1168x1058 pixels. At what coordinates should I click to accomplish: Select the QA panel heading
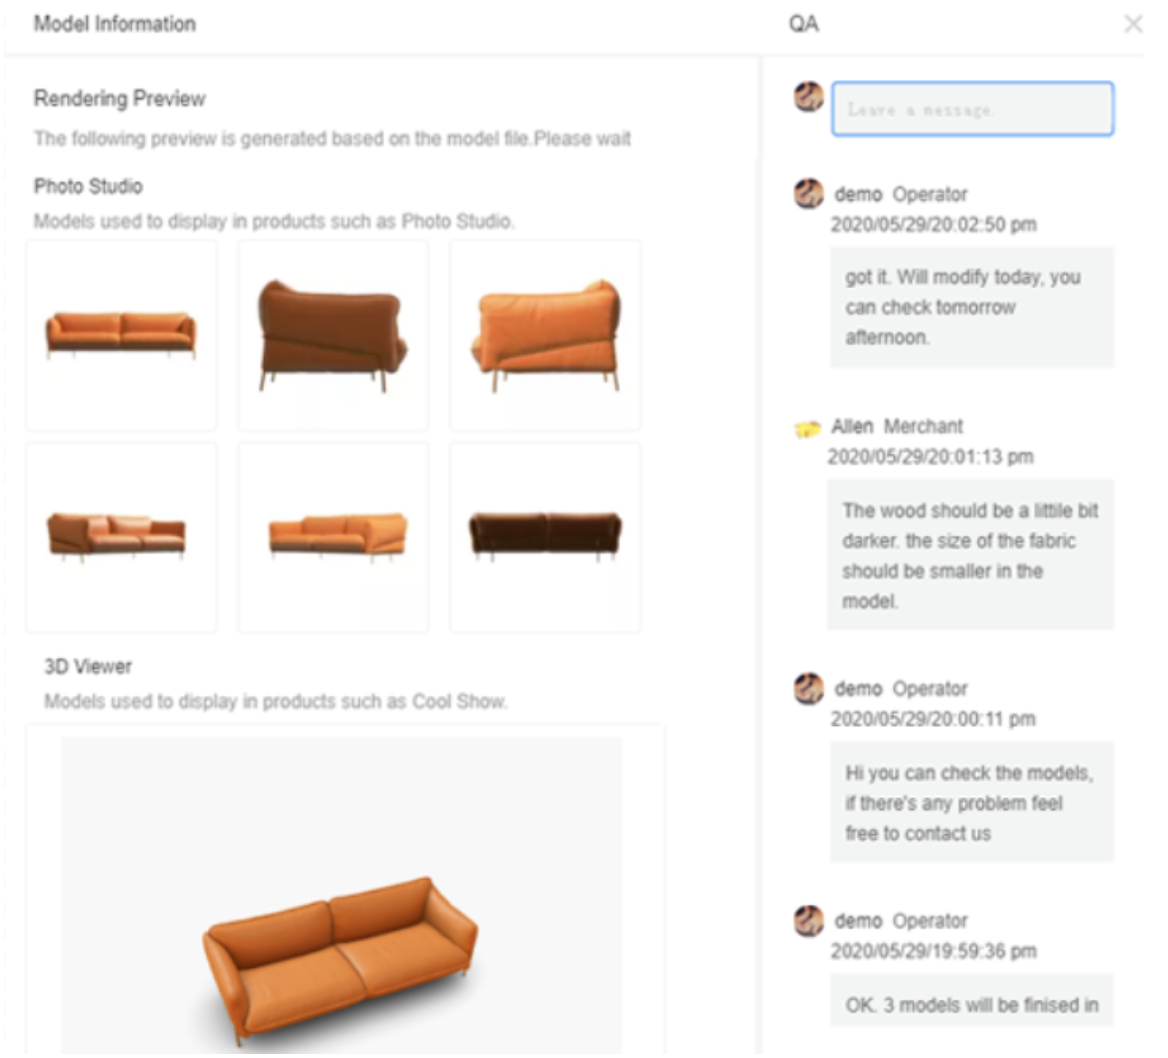[803, 24]
